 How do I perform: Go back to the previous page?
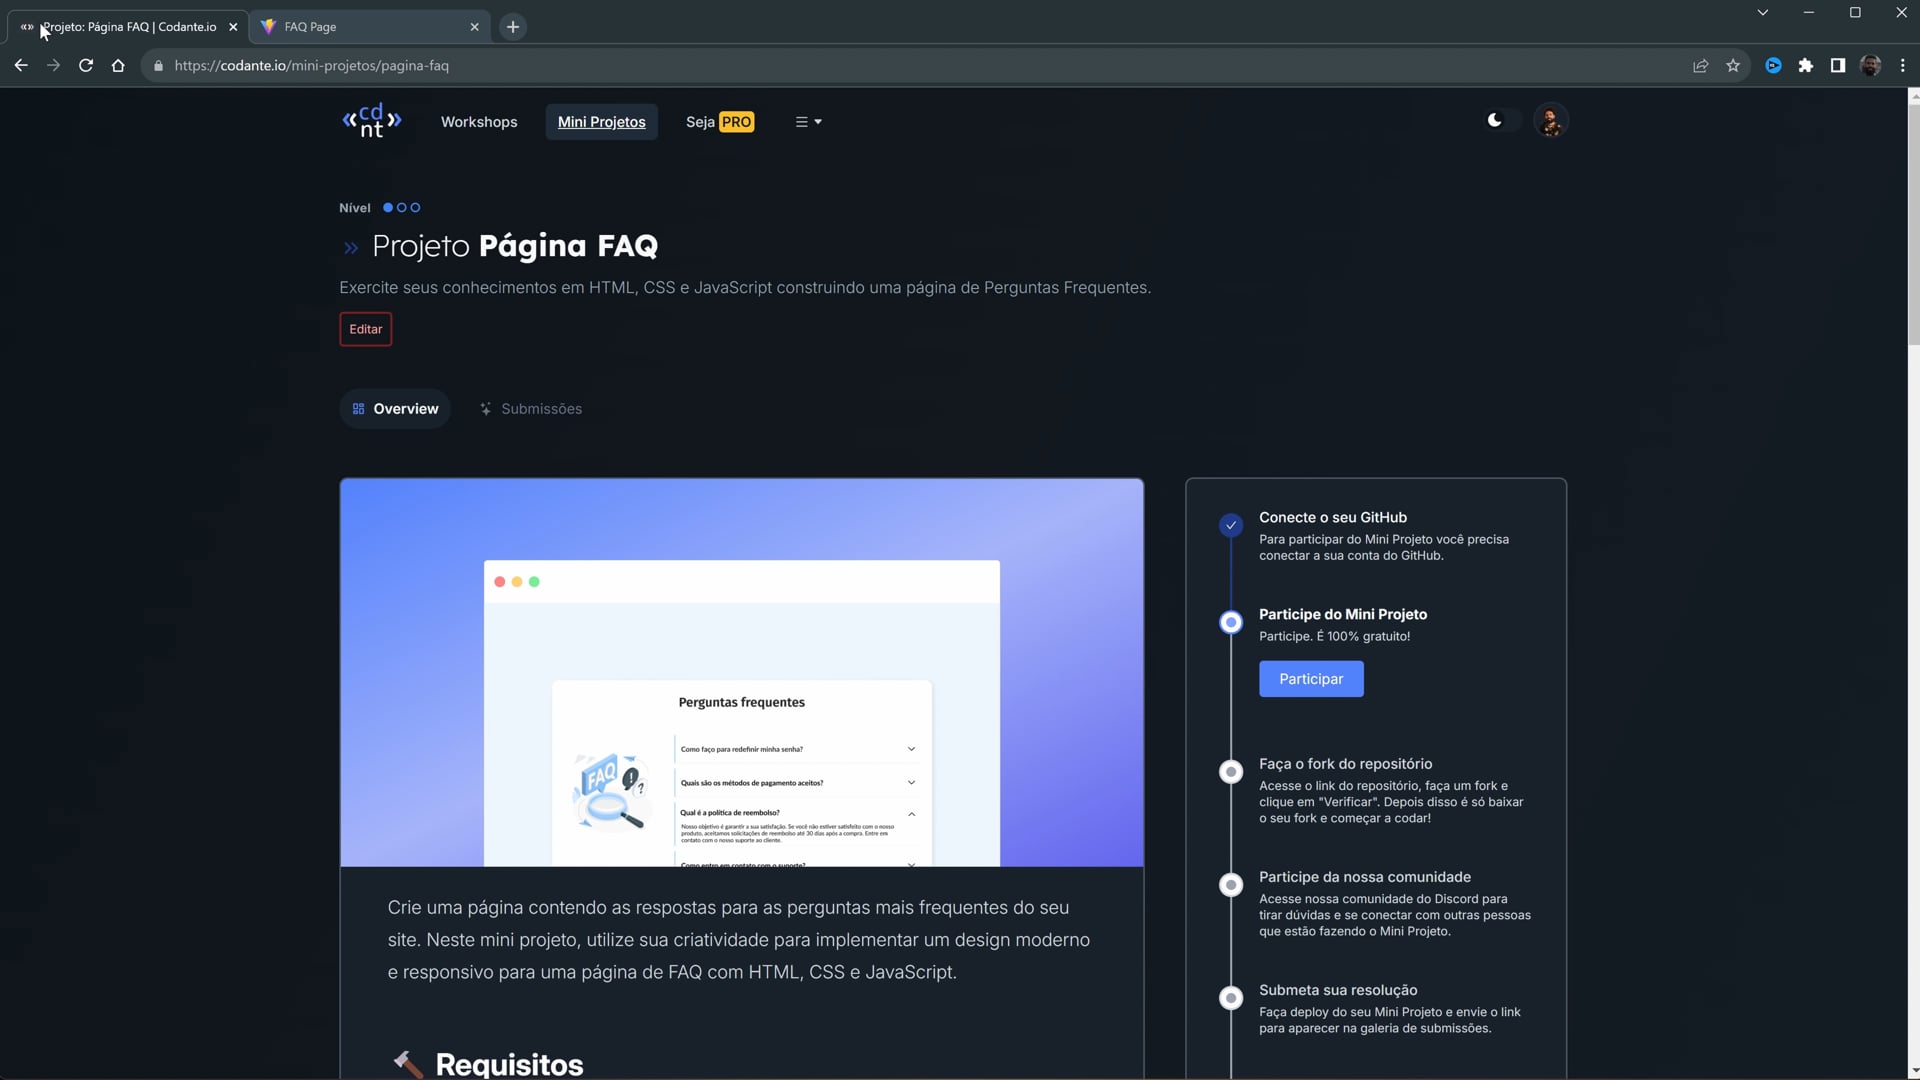point(21,66)
